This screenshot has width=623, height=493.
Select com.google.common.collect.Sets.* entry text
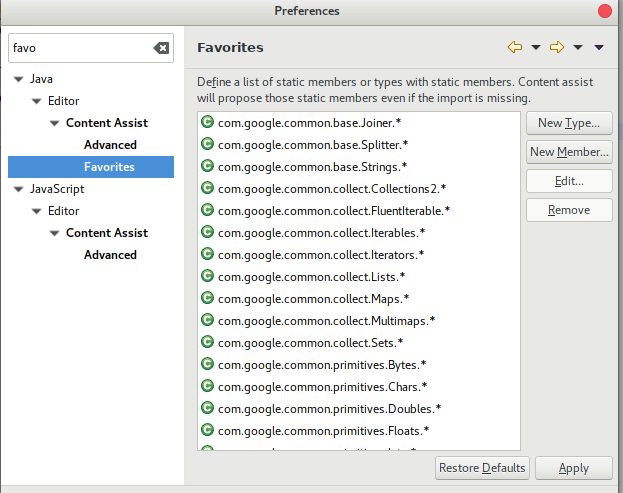point(311,343)
